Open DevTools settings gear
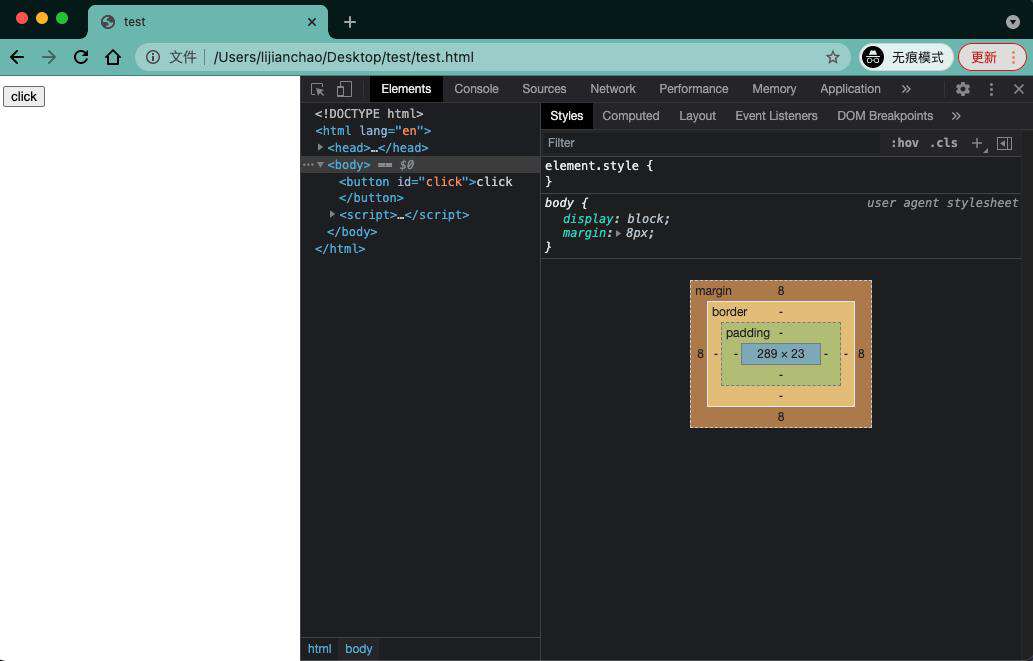1033x661 pixels. 963,89
